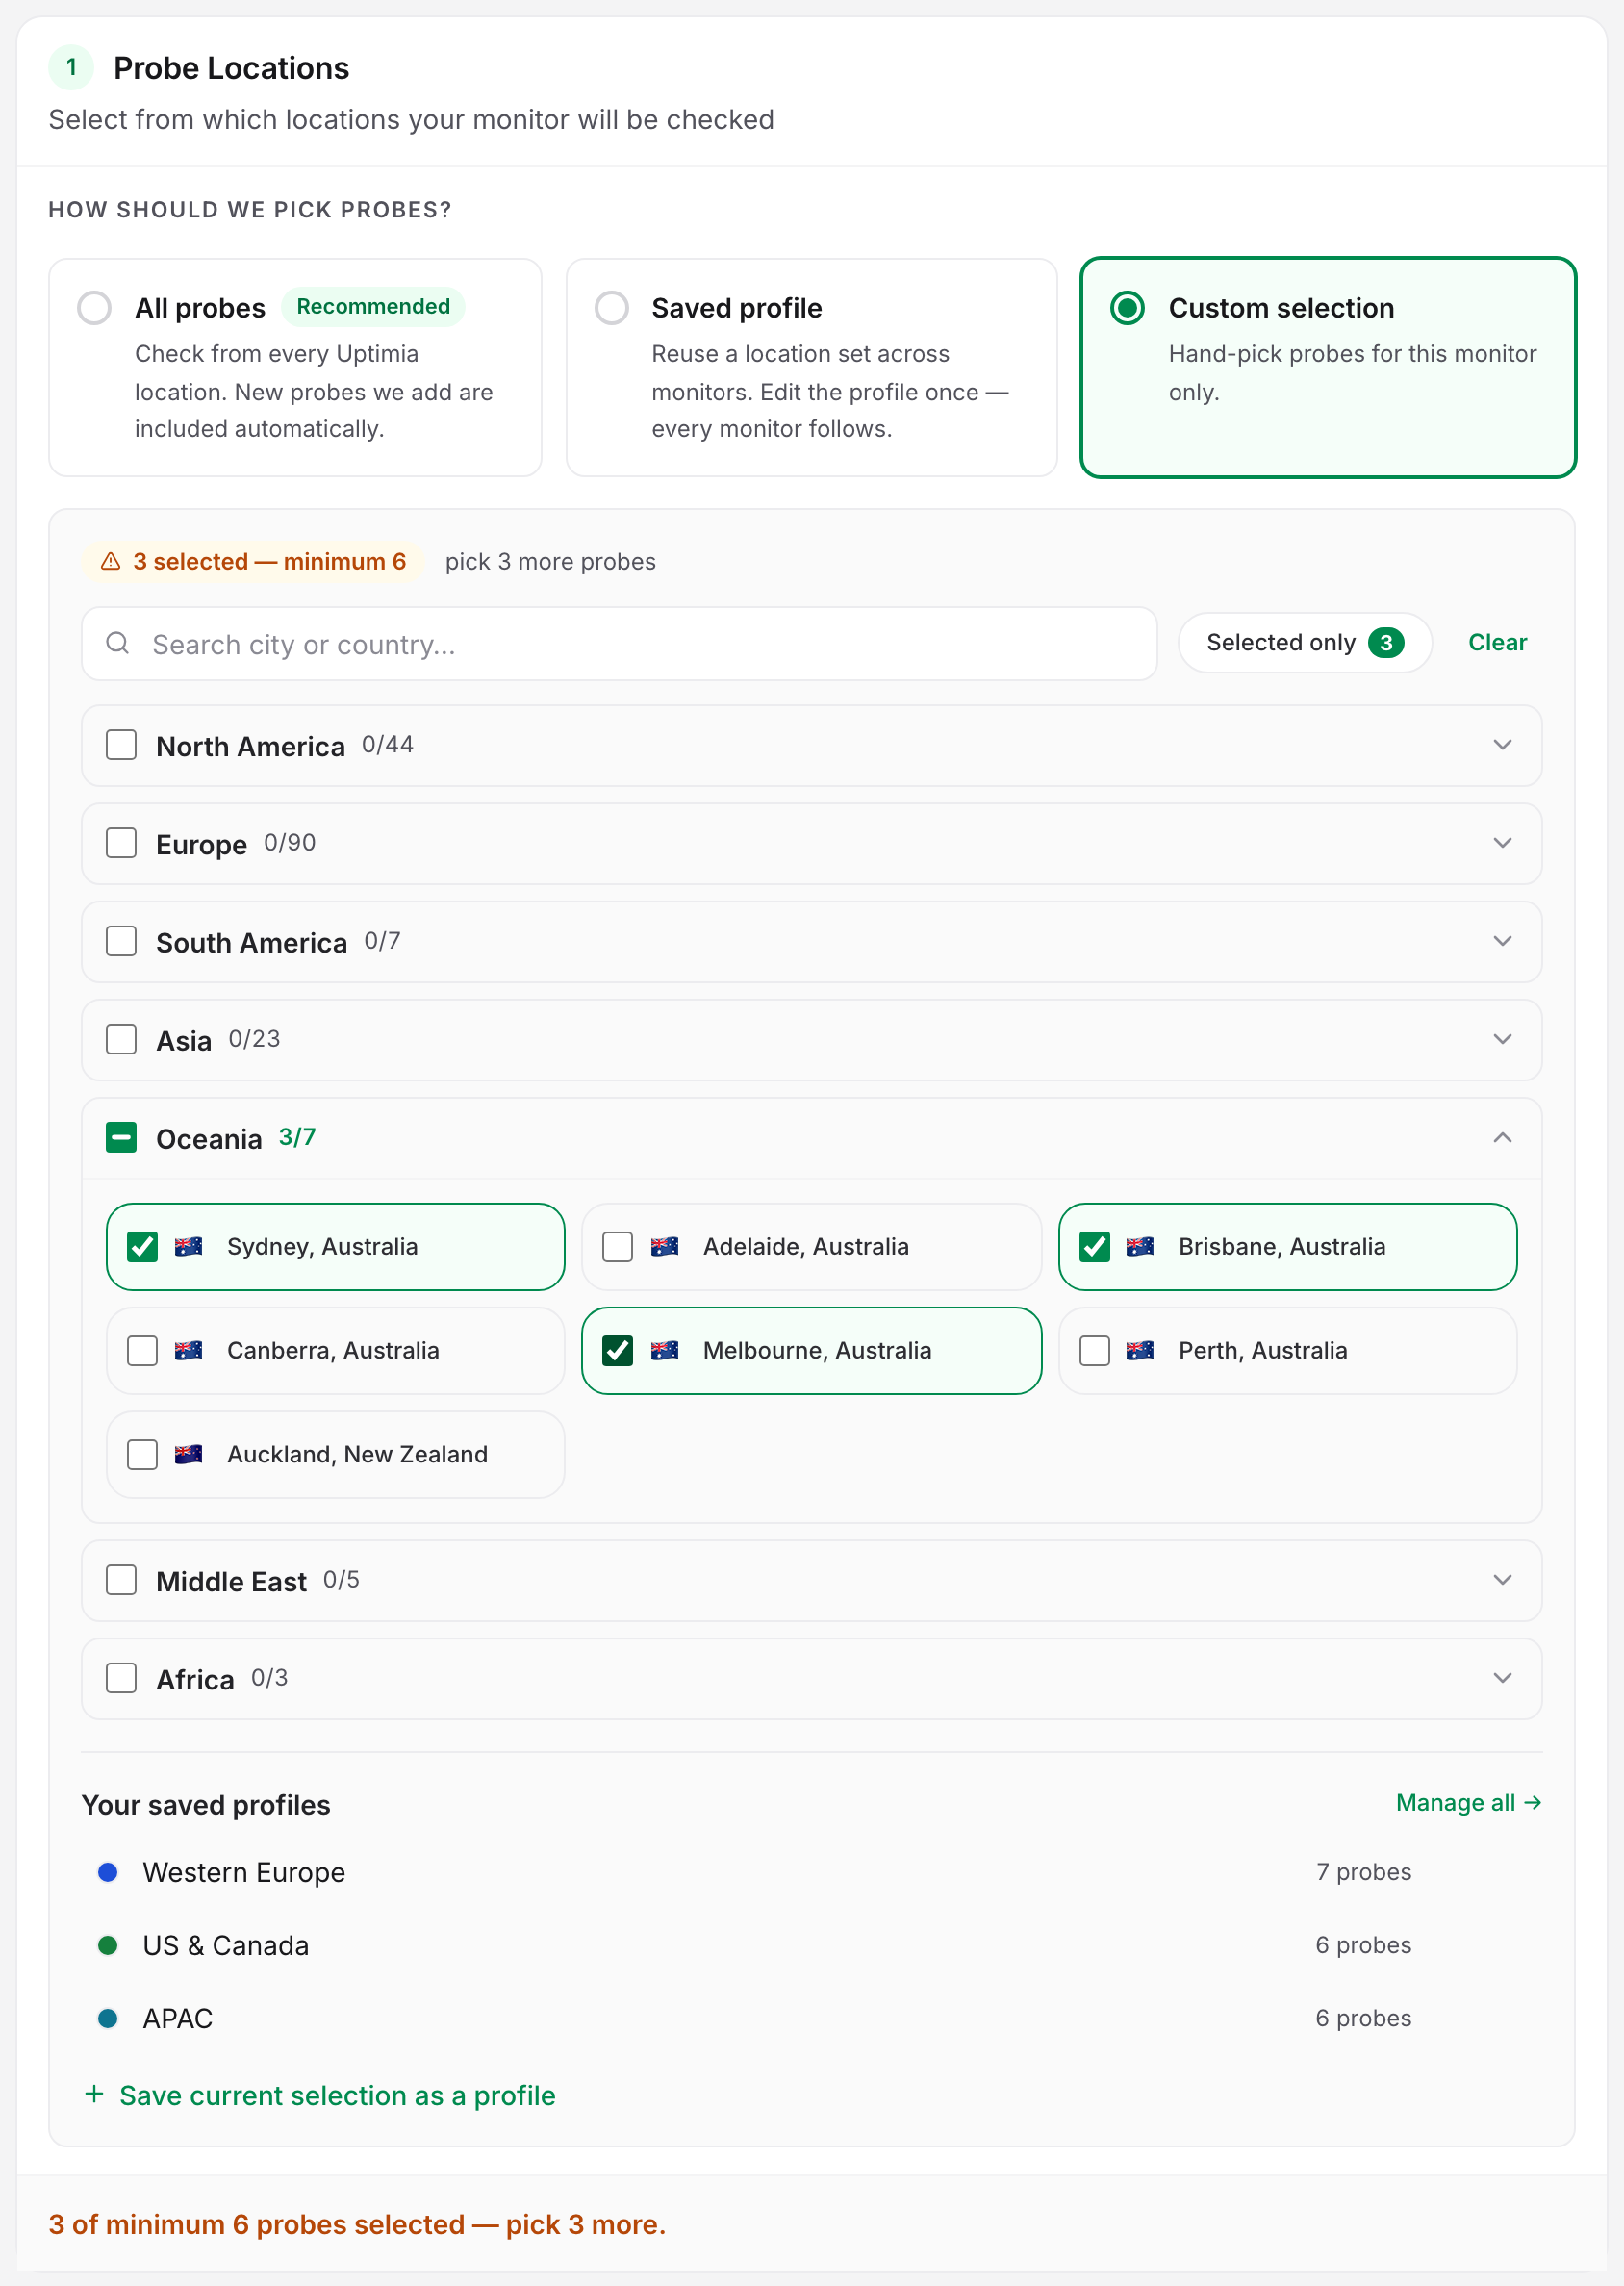
Task: Check the Auckland, New Zealand checkbox
Action: coord(142,1454)
